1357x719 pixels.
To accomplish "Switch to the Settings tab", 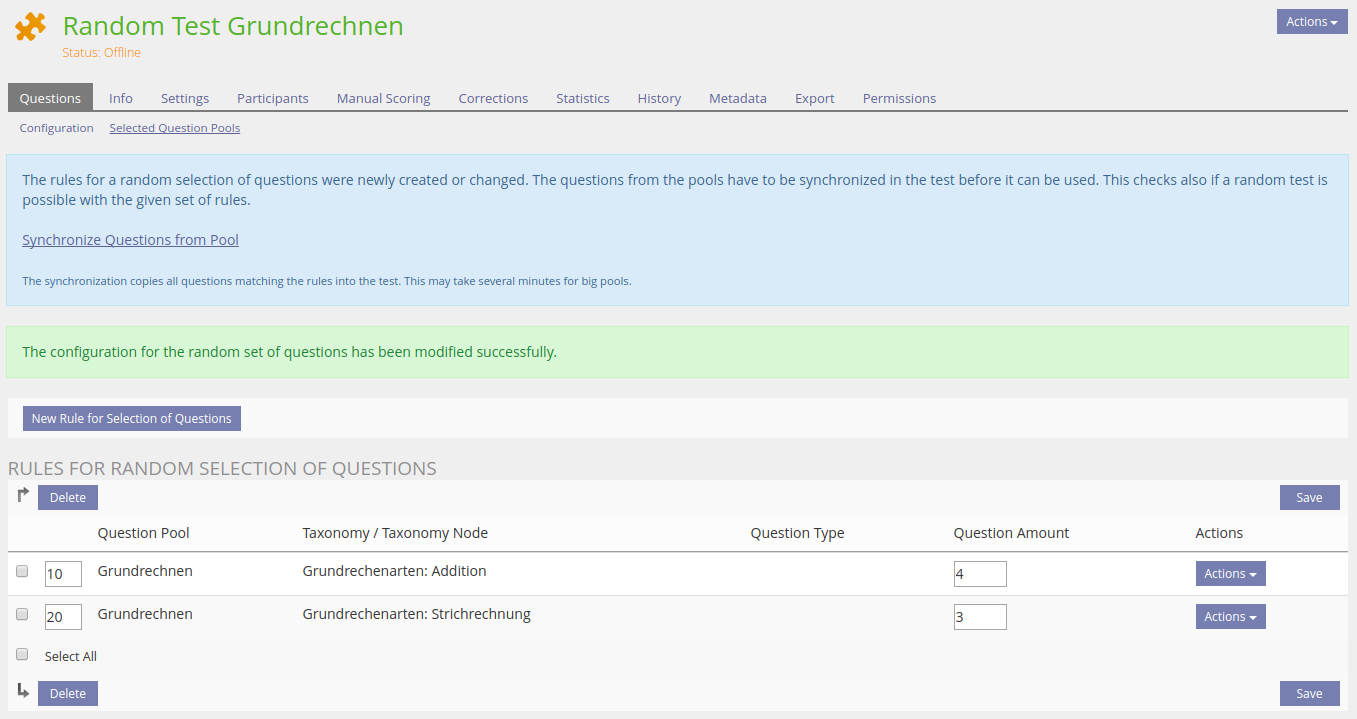I will pos(185,98).
